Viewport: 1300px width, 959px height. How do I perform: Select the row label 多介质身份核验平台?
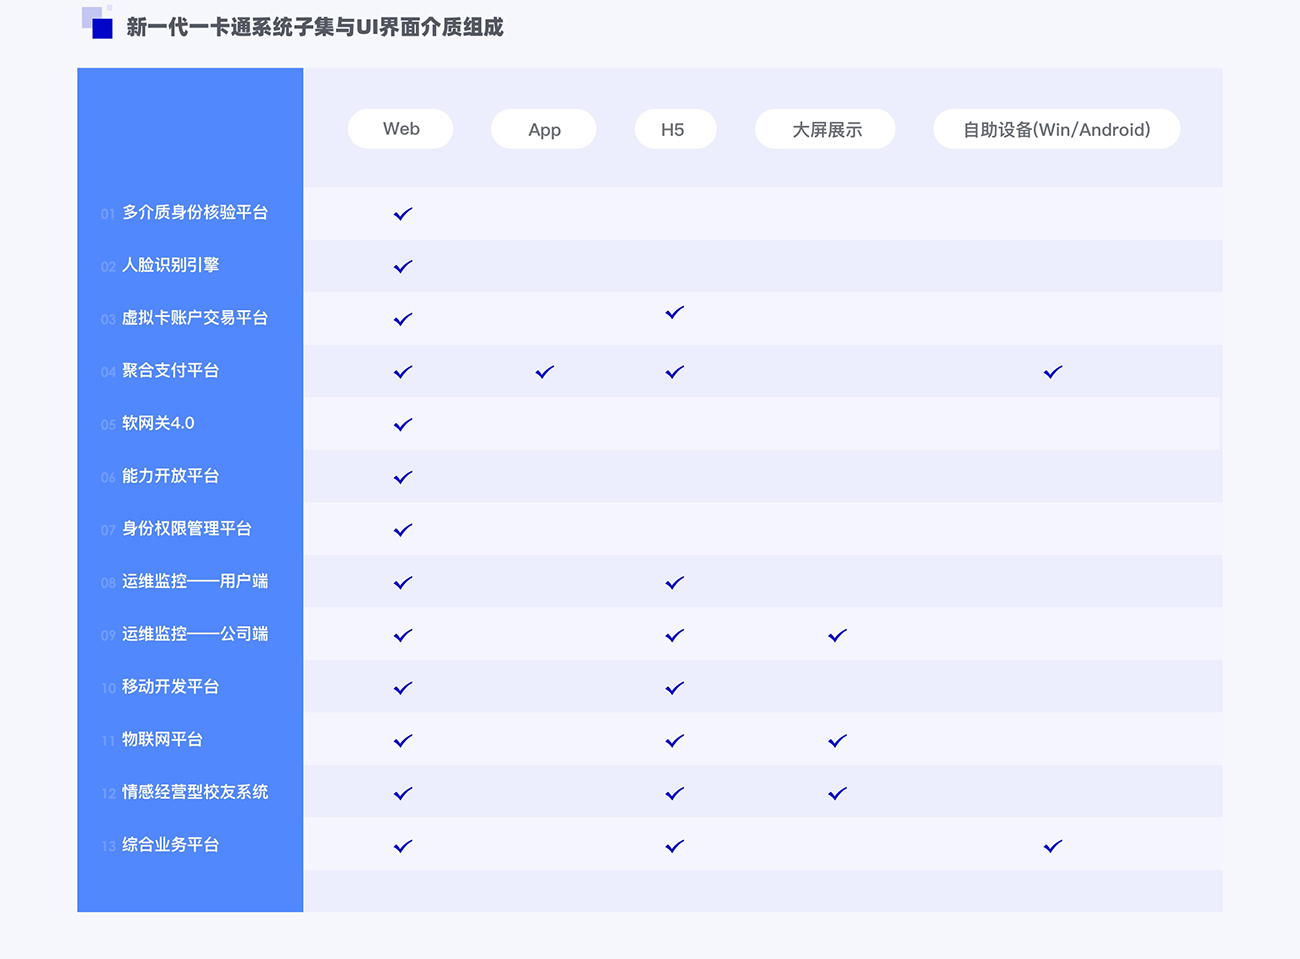coord(195,212)
